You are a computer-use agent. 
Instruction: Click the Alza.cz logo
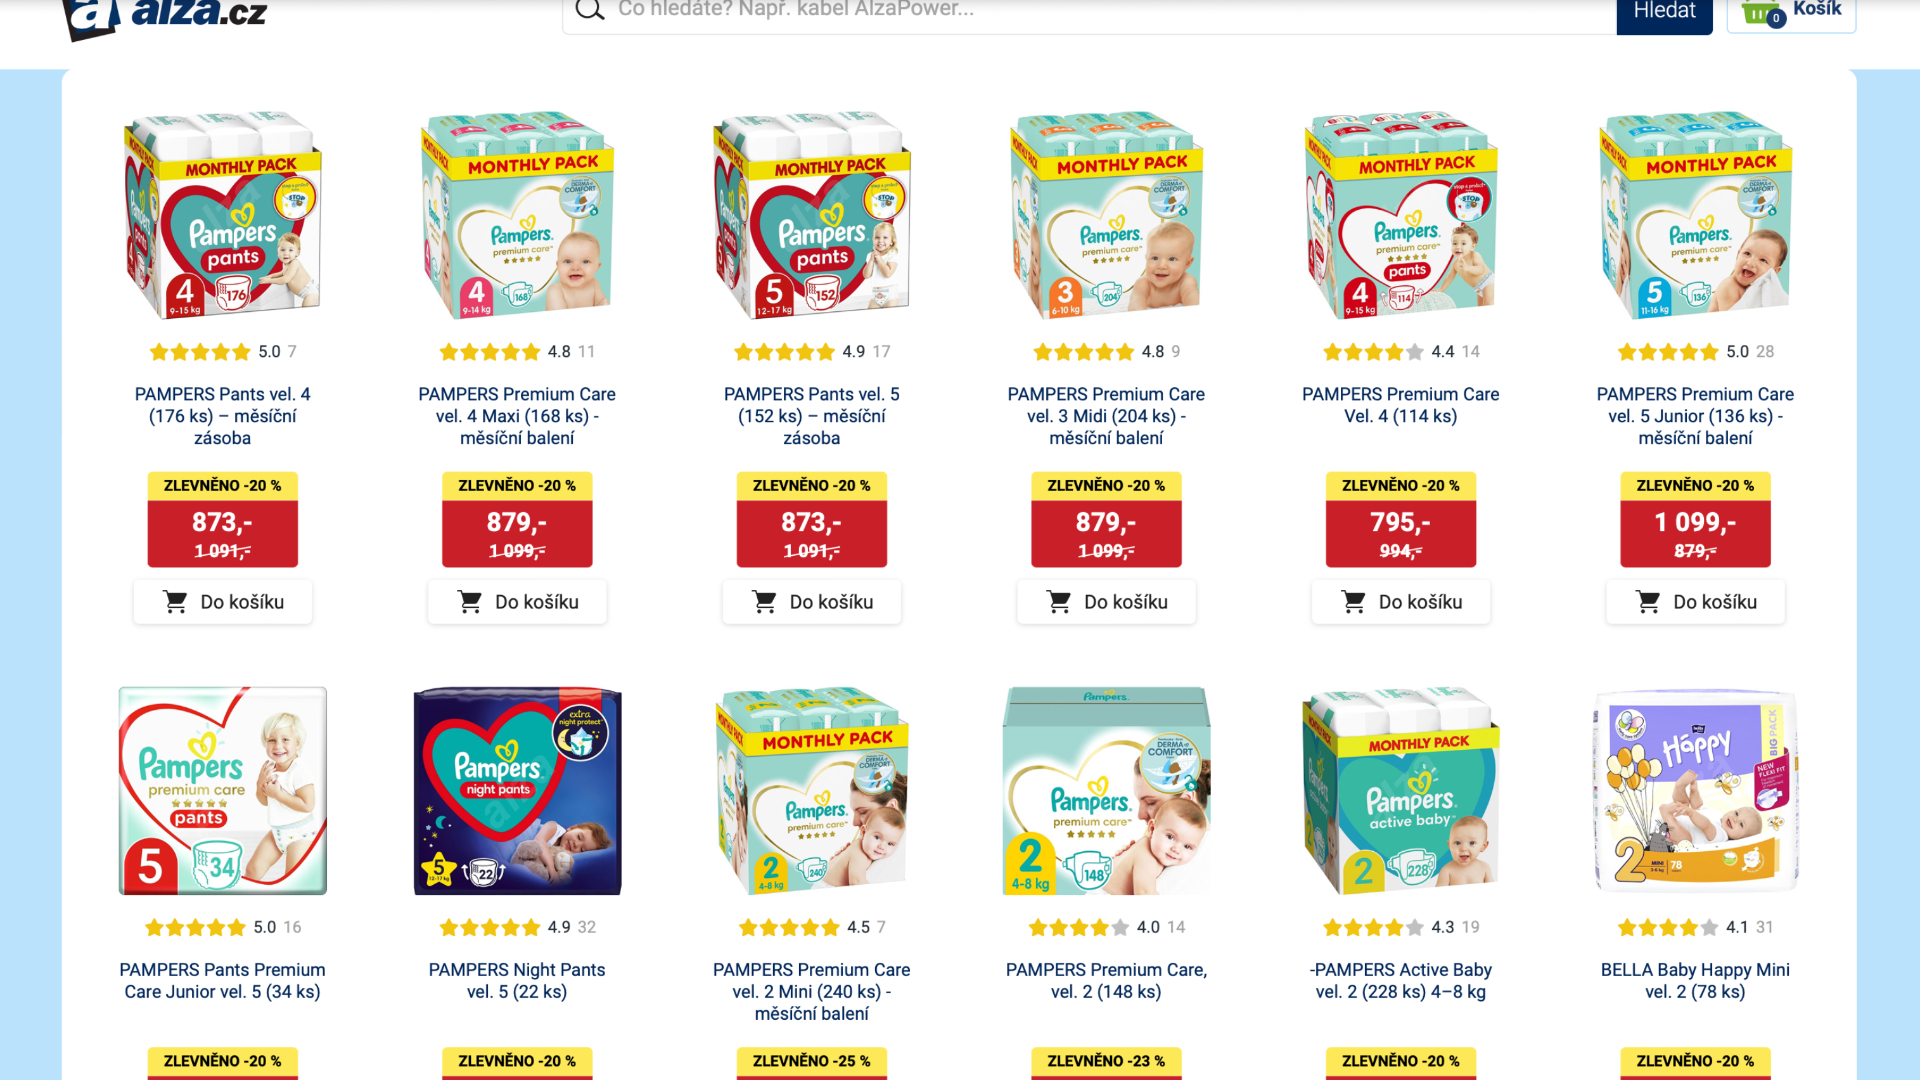[x=165, y=15]
